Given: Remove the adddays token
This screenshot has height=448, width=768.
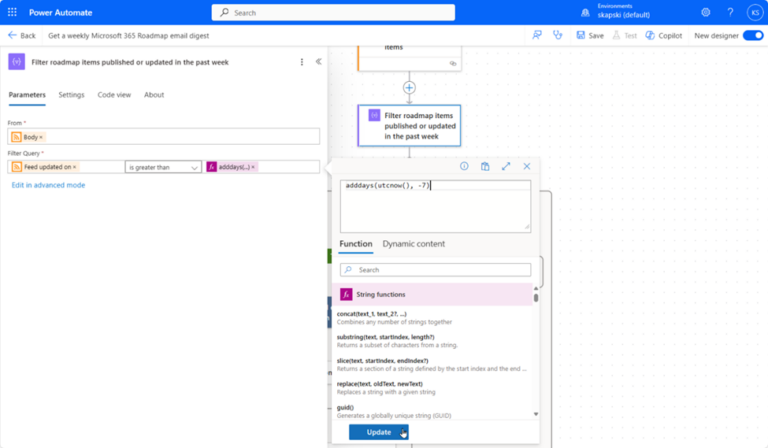Looking at the screenshot, I should [x=253, y=167].
